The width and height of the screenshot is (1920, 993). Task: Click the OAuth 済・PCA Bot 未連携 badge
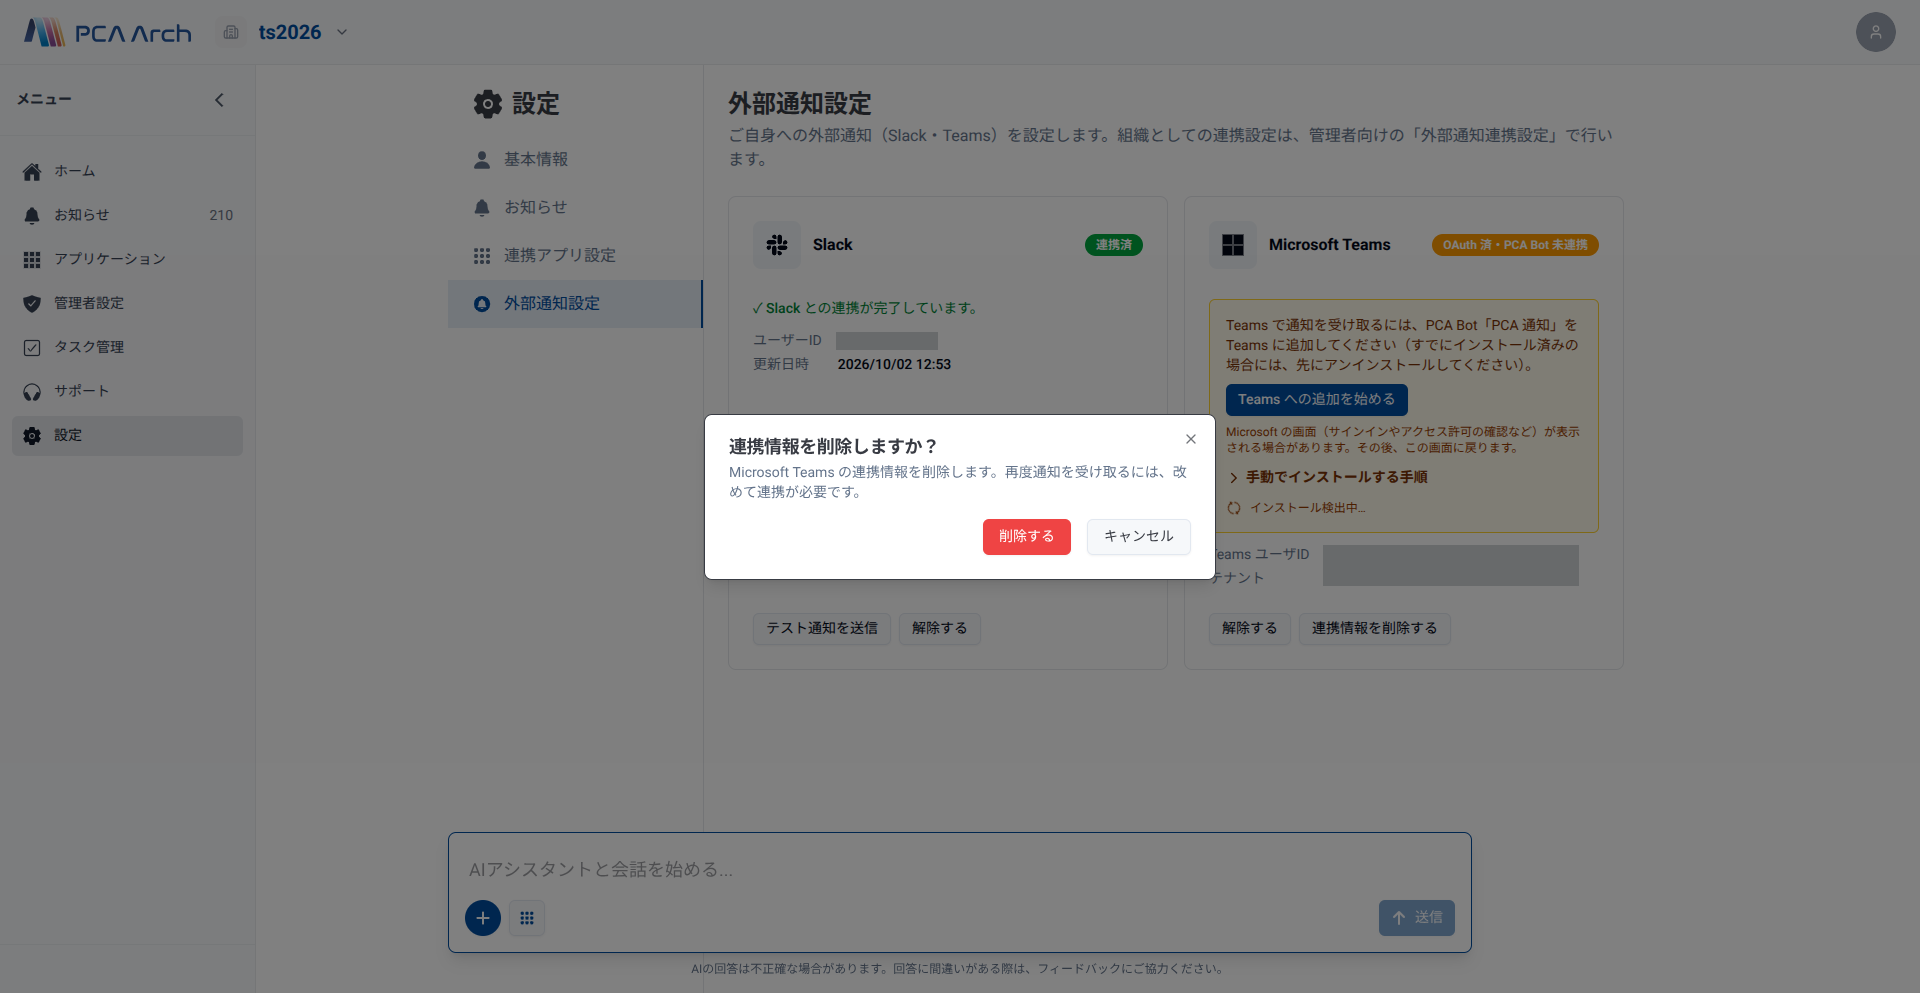point(1514,245)
